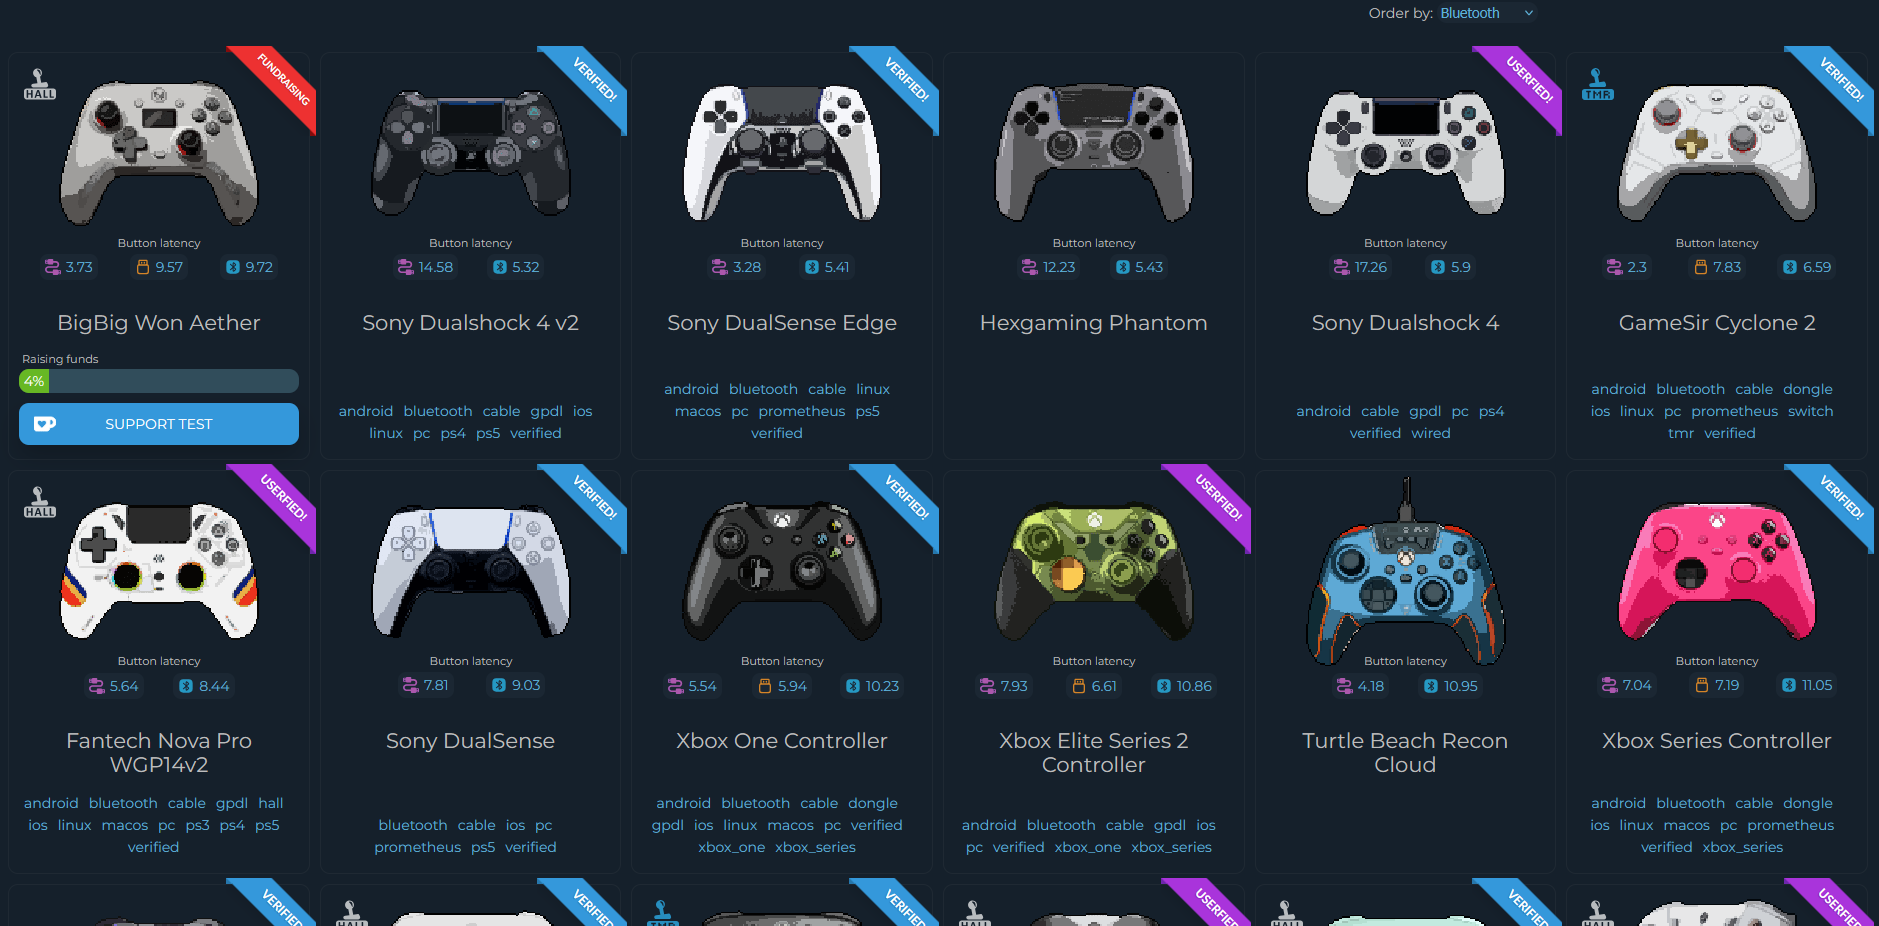Image resolution: width=1879 pixels, height=926 pixels.
Task: Click the Raising funds 4% progress bar
Action: click(159, 381)
